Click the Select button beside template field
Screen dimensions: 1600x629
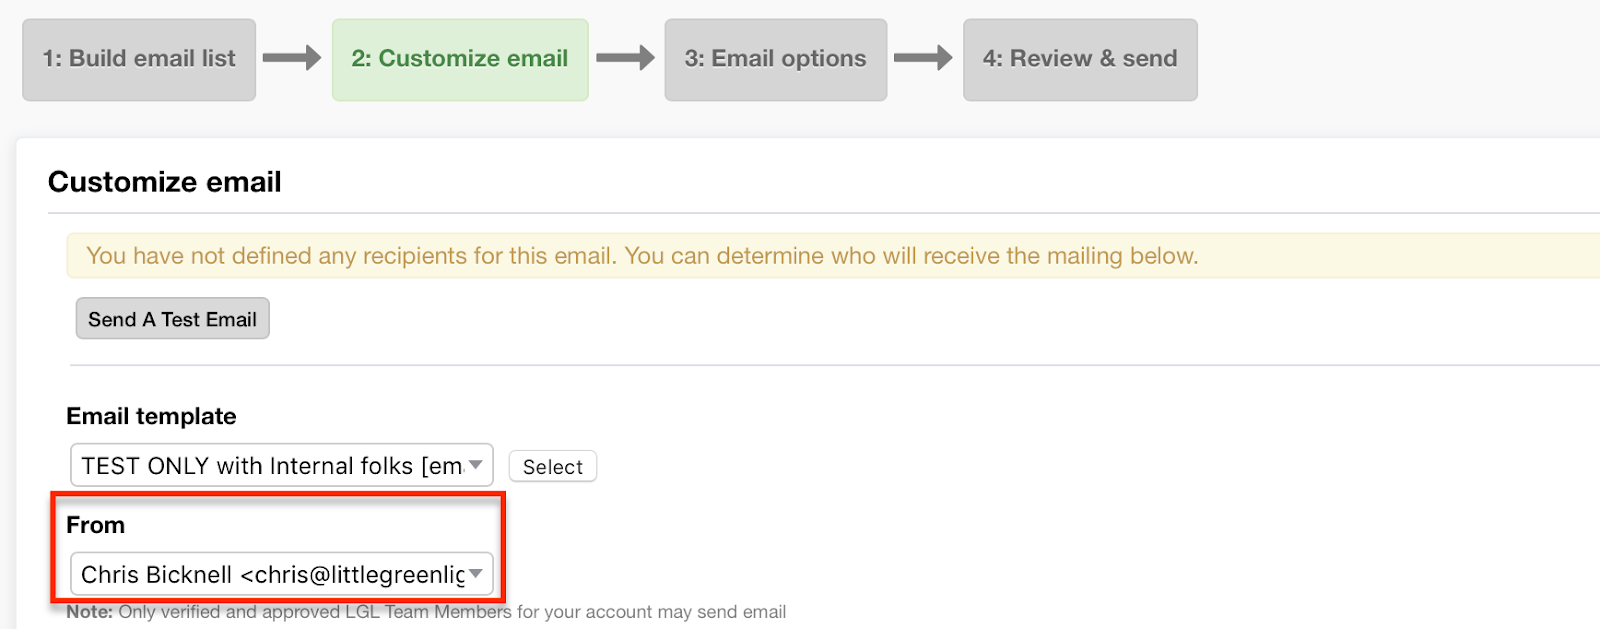point(553,467)
